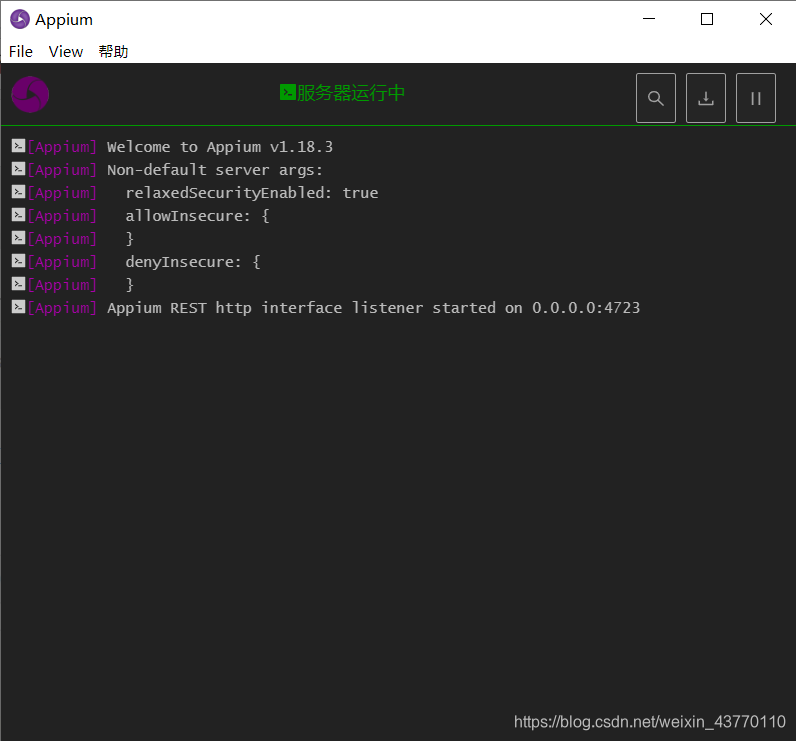The image size is (796, 741).
Task: Select log line 'Welcome to Appium v1.18.3'
Action: 220,147
